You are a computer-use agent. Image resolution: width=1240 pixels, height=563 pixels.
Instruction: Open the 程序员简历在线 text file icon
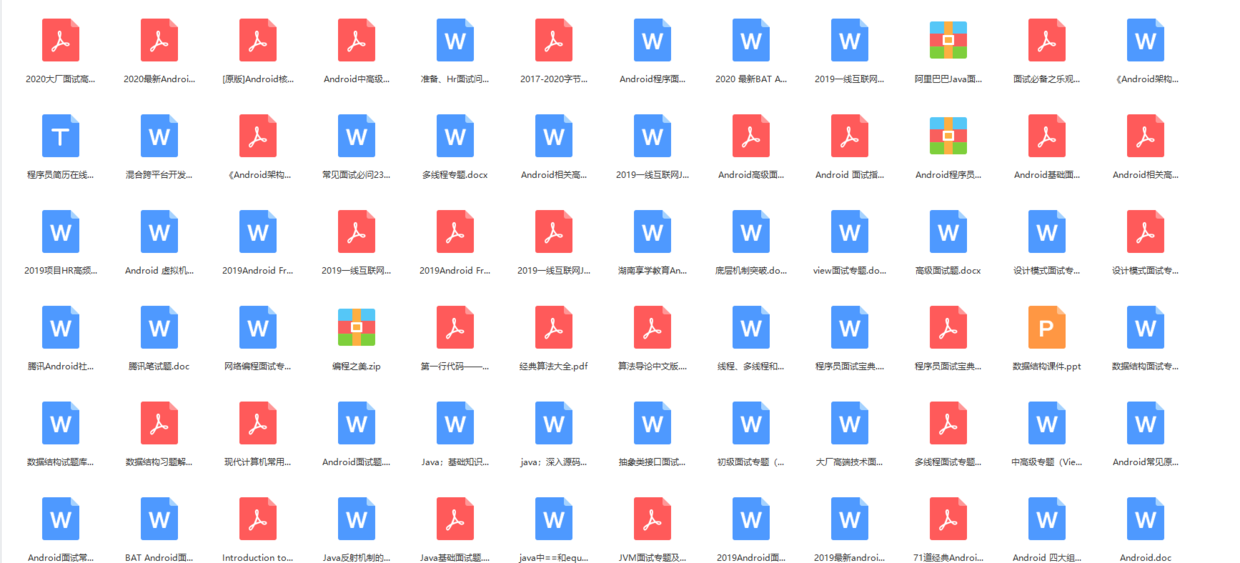point(60,136)
